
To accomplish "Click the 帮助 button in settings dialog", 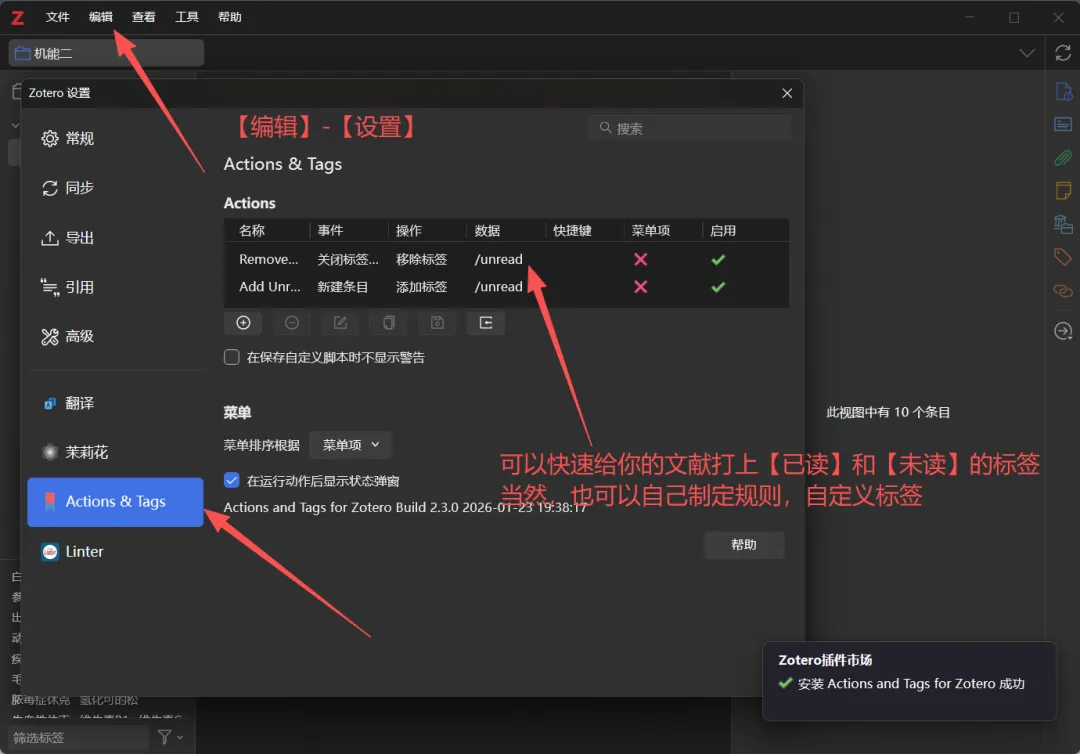I will point(744,545).
